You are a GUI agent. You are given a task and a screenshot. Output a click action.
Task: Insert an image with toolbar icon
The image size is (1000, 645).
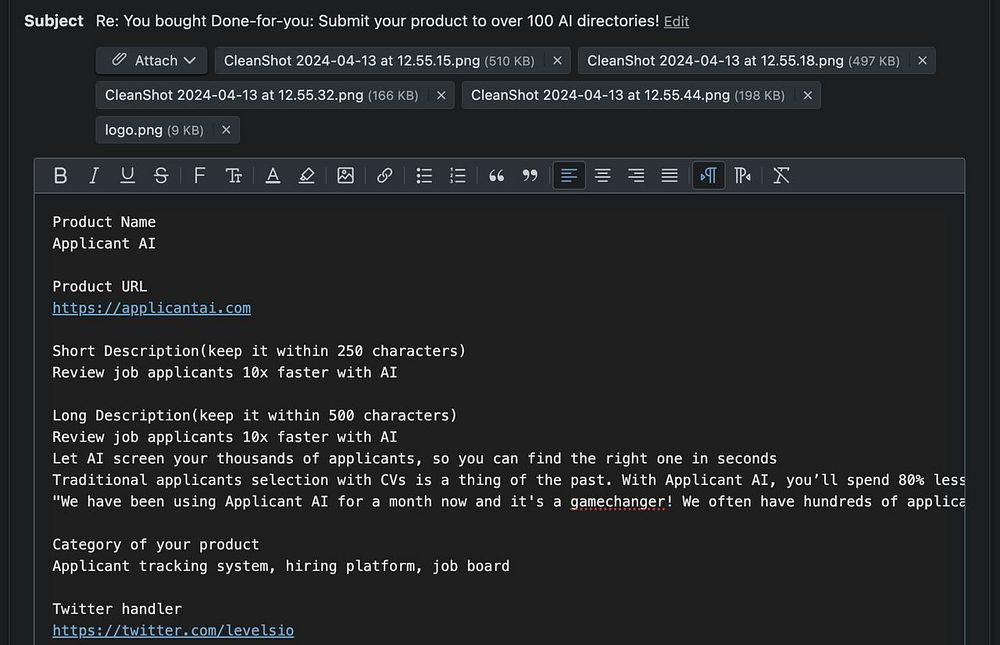346,175
